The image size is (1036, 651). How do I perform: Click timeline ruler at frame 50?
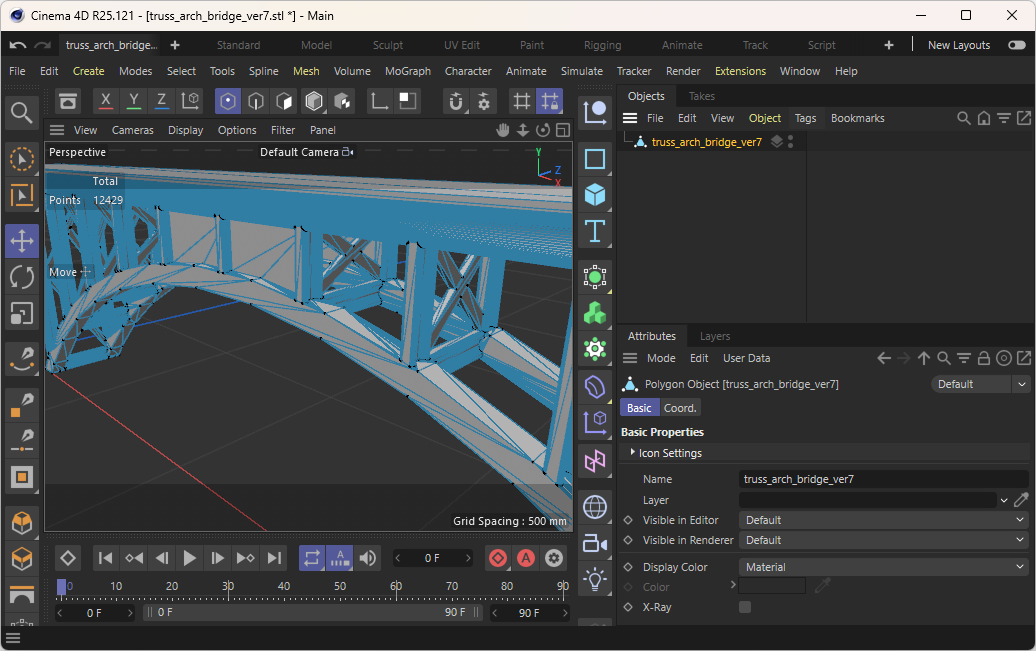(x=340, y=587)
